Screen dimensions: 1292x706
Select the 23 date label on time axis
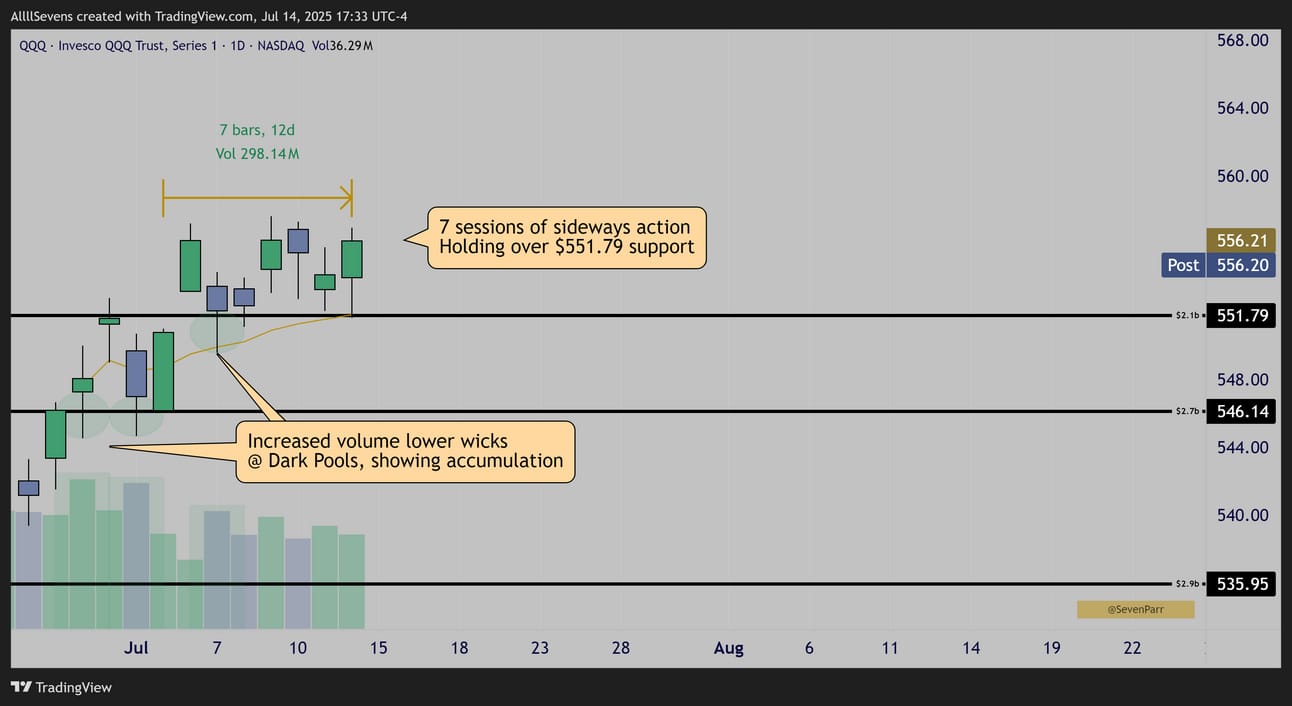[x=540, y=648]
